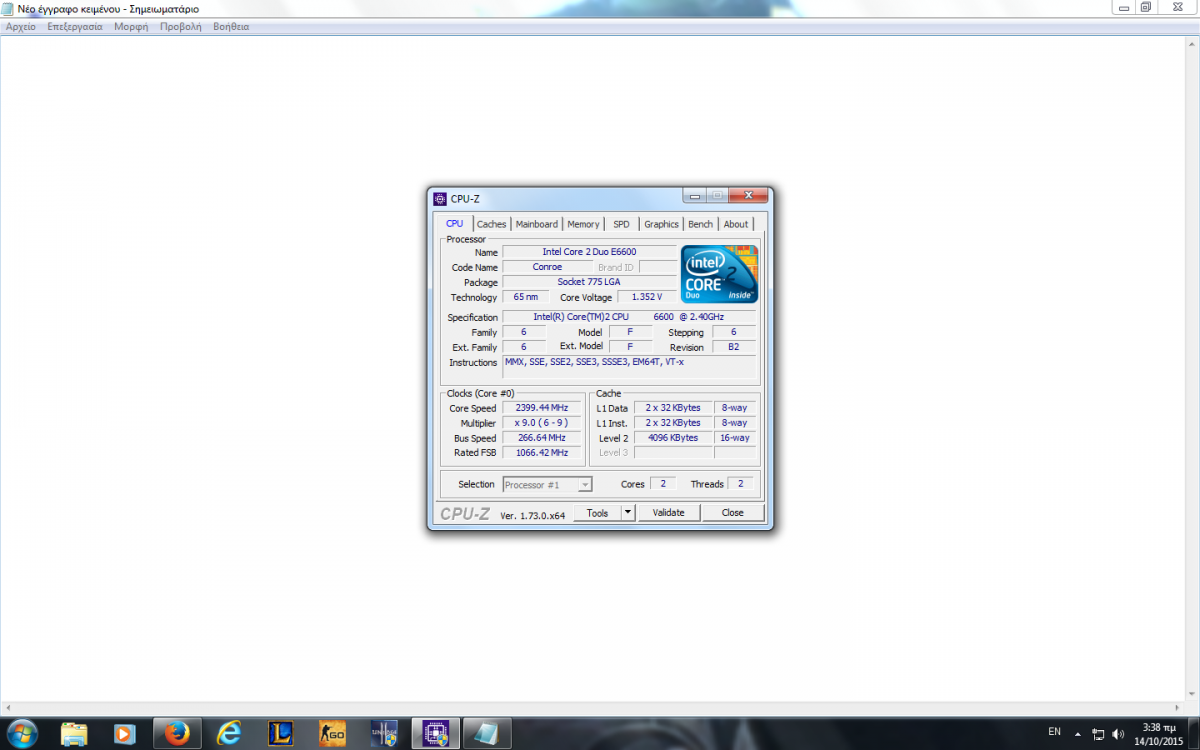Viewport: 1200px width, 750px height.
Task: Click Multiplier value x 9.0 (6 - 9)
Action: [541, 423]
